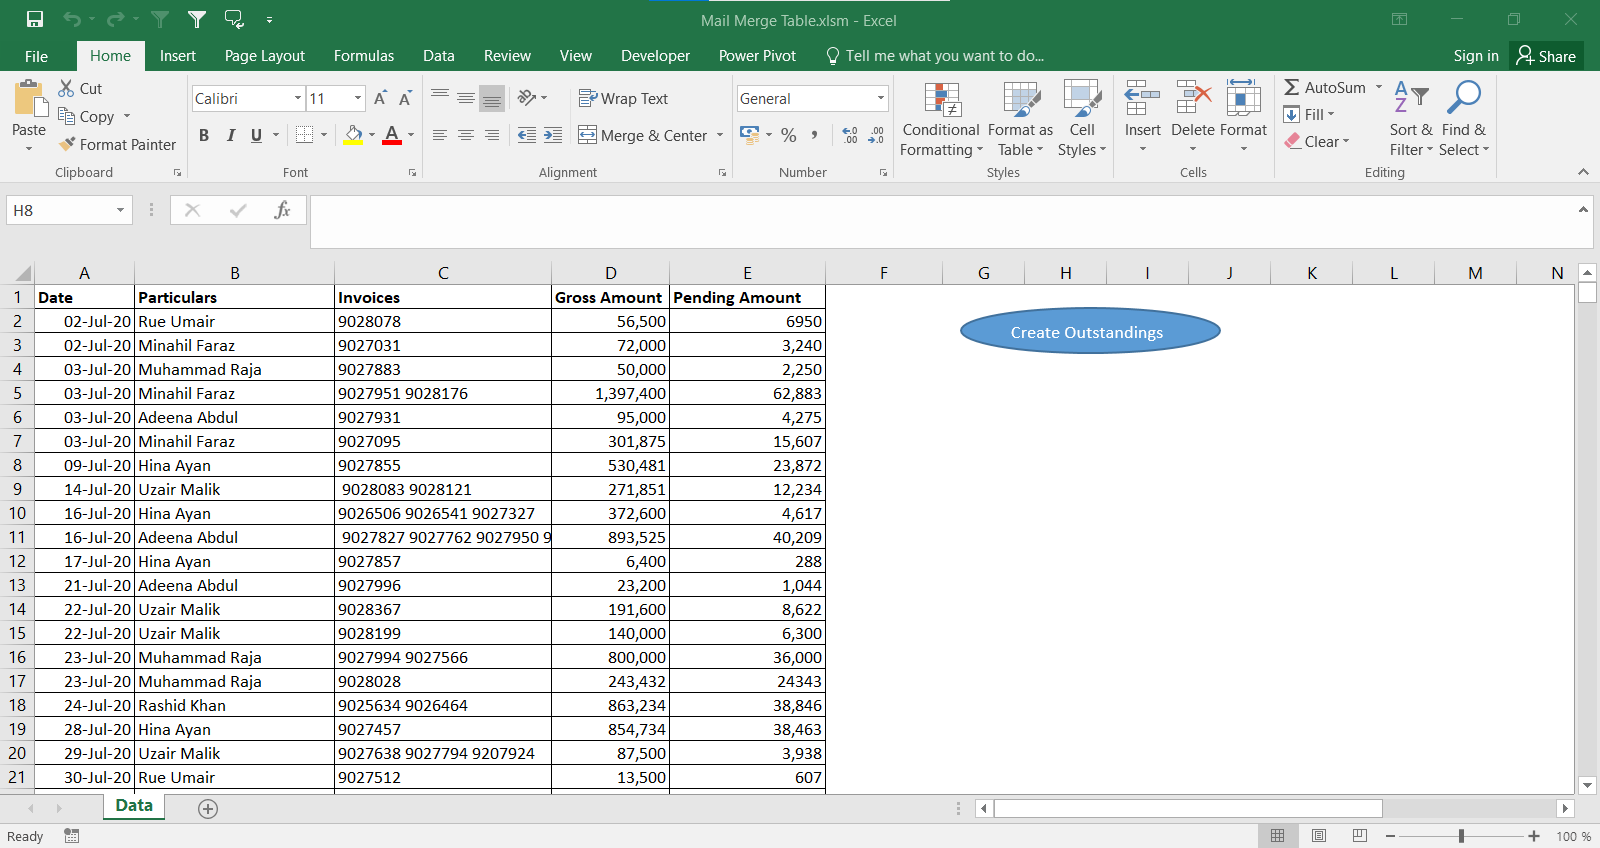
Task: Select the Format Painter tool
Action: tap(117, 144)
